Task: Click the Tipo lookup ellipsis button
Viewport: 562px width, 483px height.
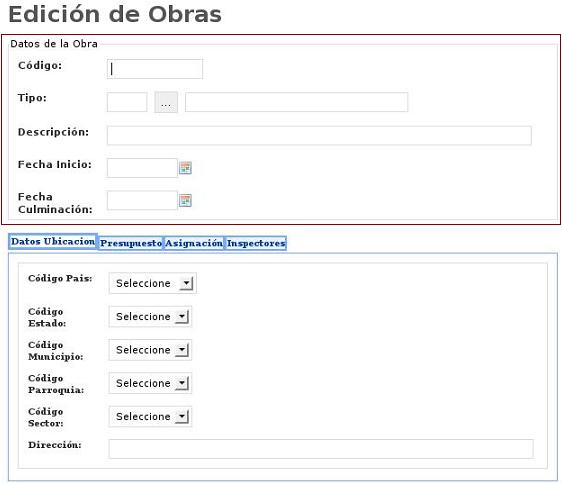Action: click(x=166, y=102)
